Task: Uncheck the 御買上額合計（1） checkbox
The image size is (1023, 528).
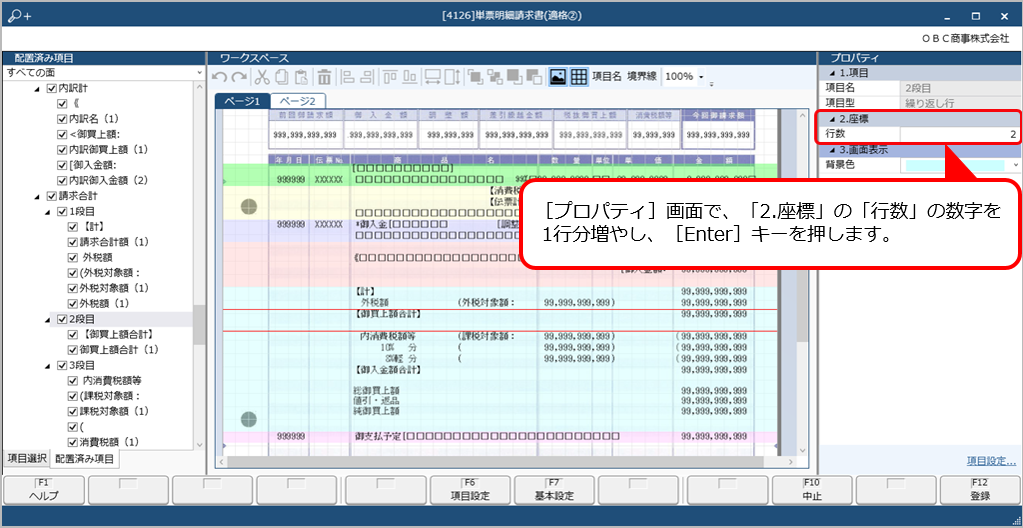Action: (72, 349)
